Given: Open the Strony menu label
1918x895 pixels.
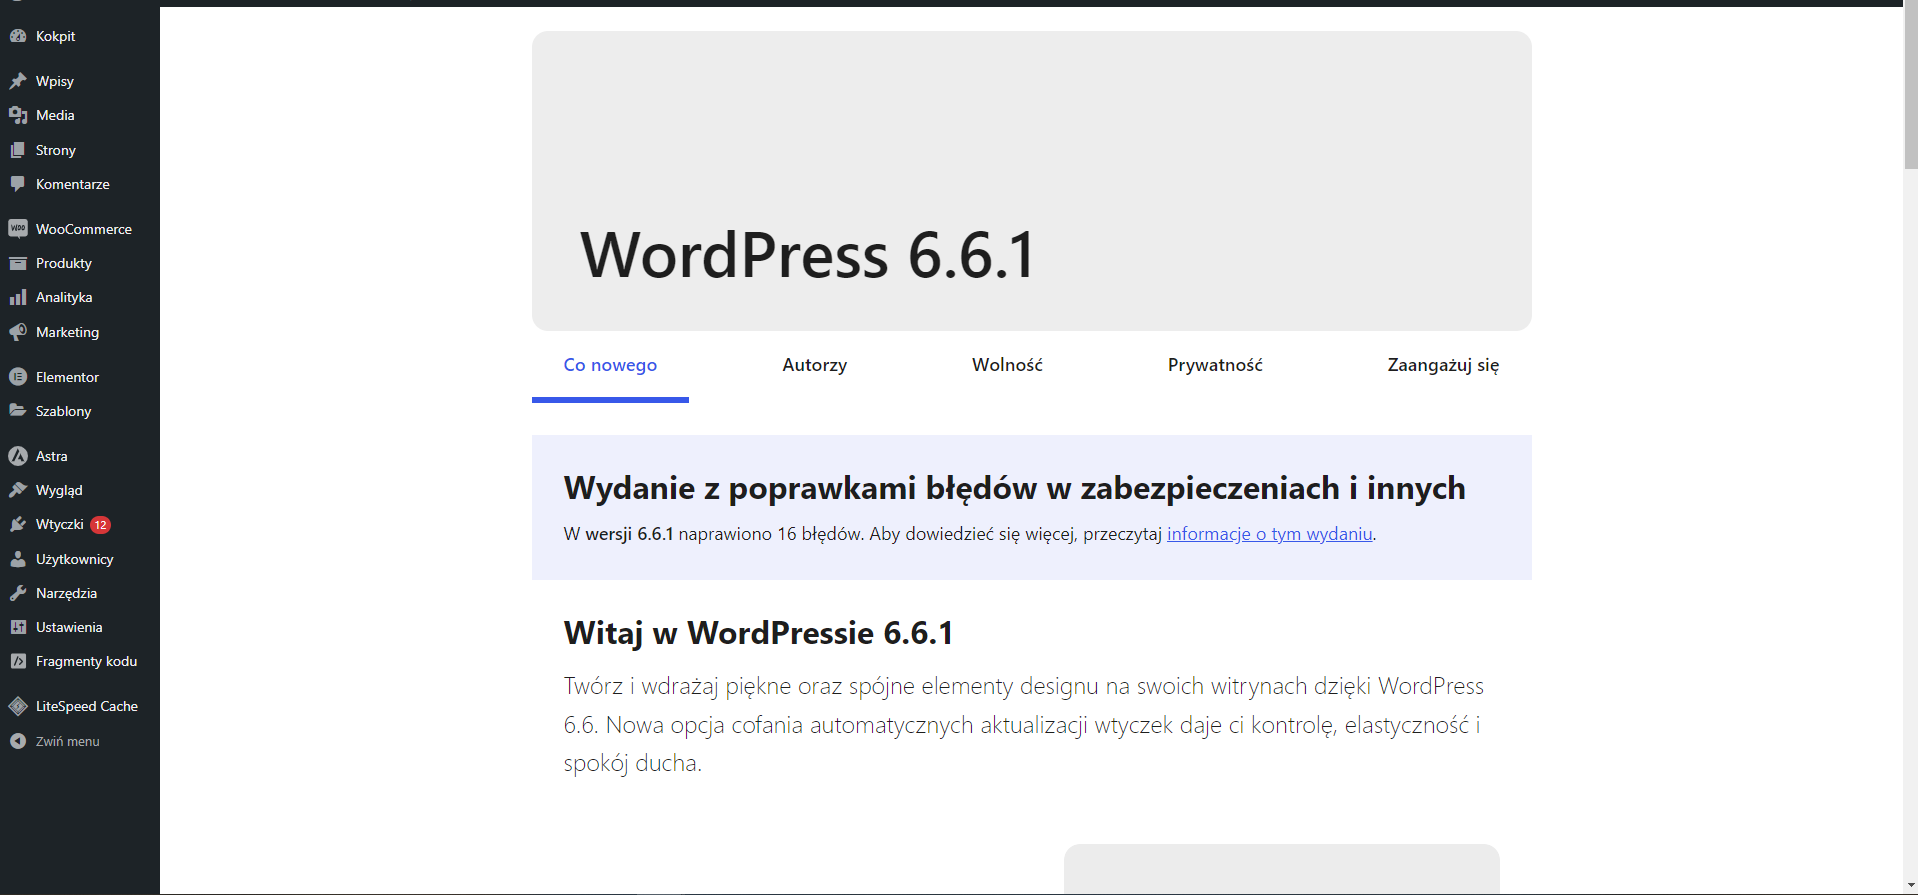Looking at the screenshot, I should coord(56,150).
